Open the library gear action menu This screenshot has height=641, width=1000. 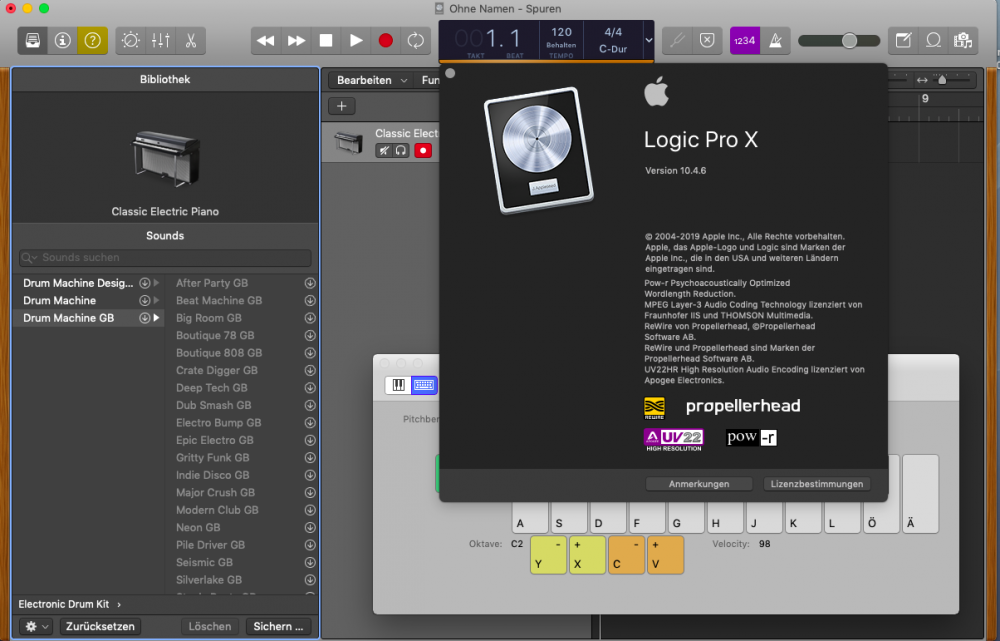tap(36, 626)
